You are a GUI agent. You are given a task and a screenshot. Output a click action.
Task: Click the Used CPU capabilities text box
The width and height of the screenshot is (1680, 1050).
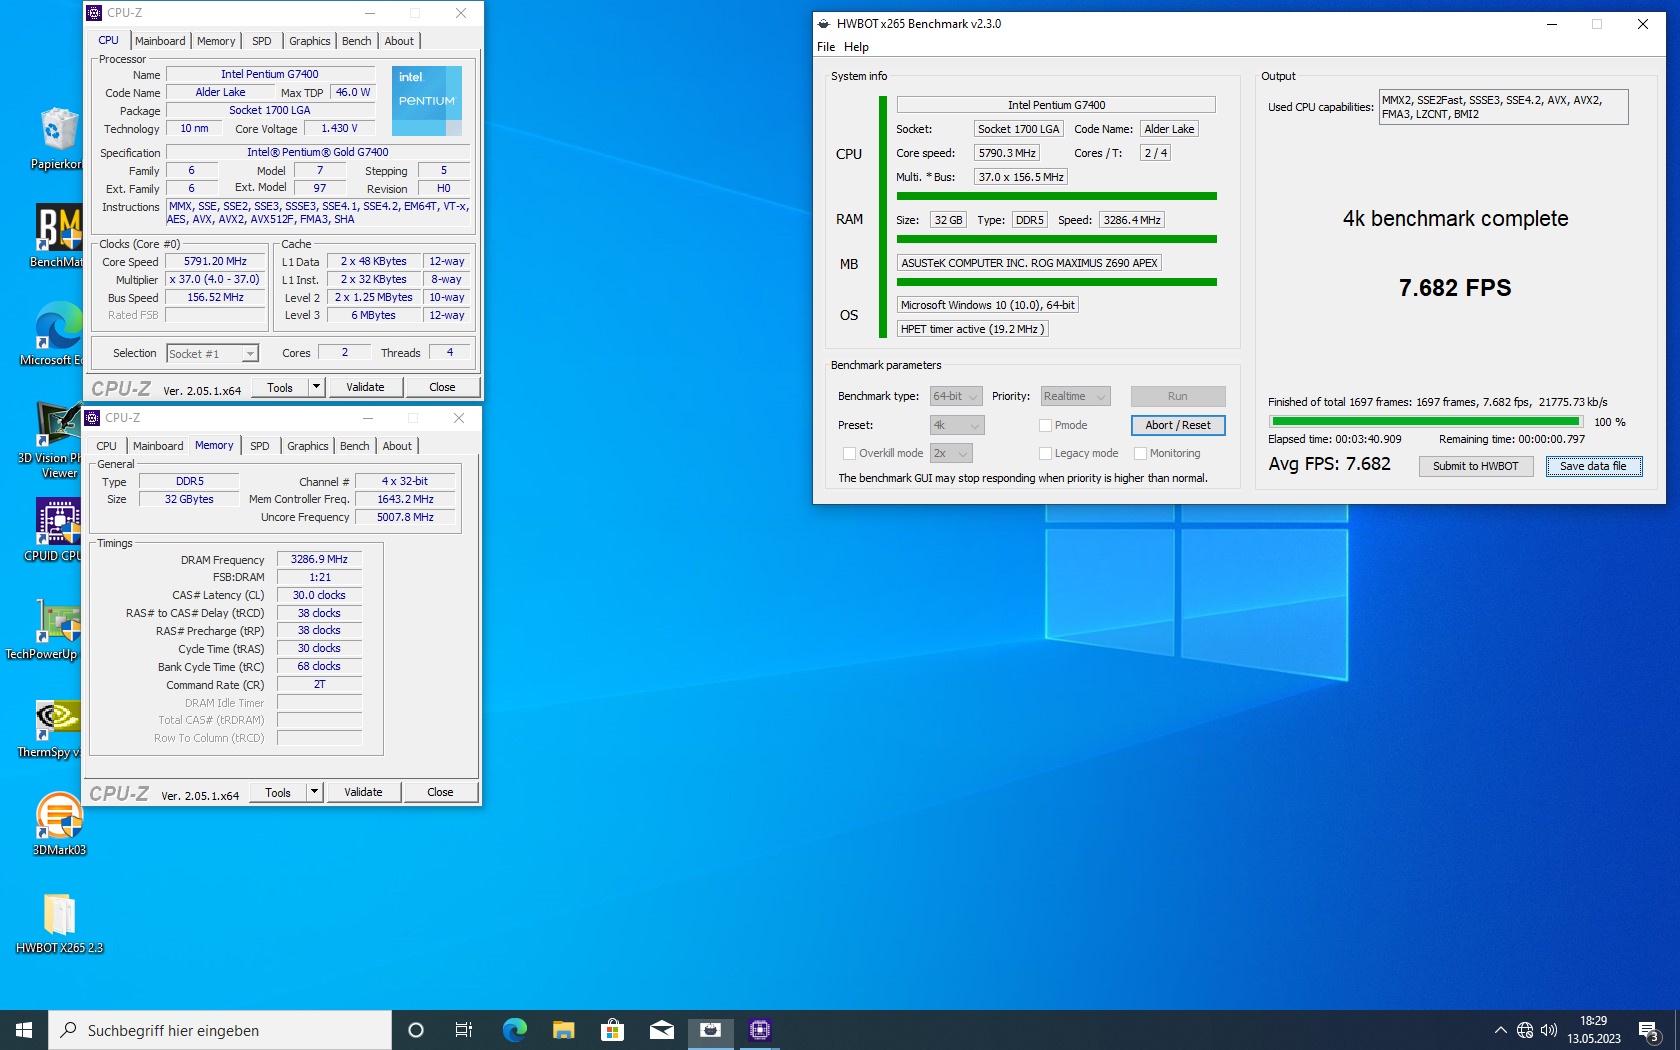click(1503, 107)
